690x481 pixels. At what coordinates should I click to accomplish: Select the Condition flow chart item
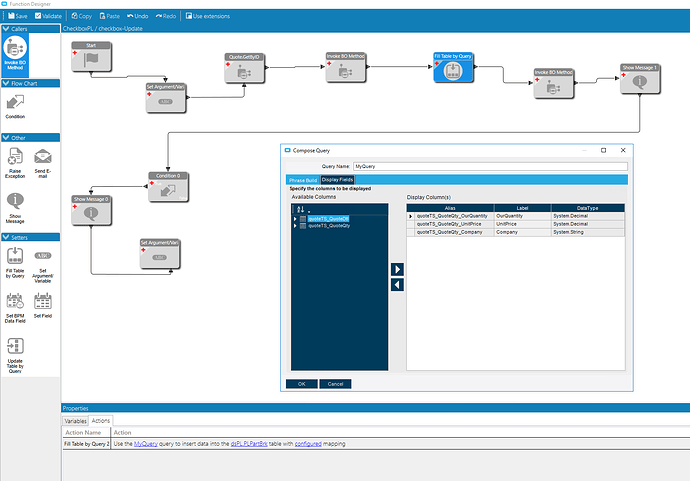(15, 107)
